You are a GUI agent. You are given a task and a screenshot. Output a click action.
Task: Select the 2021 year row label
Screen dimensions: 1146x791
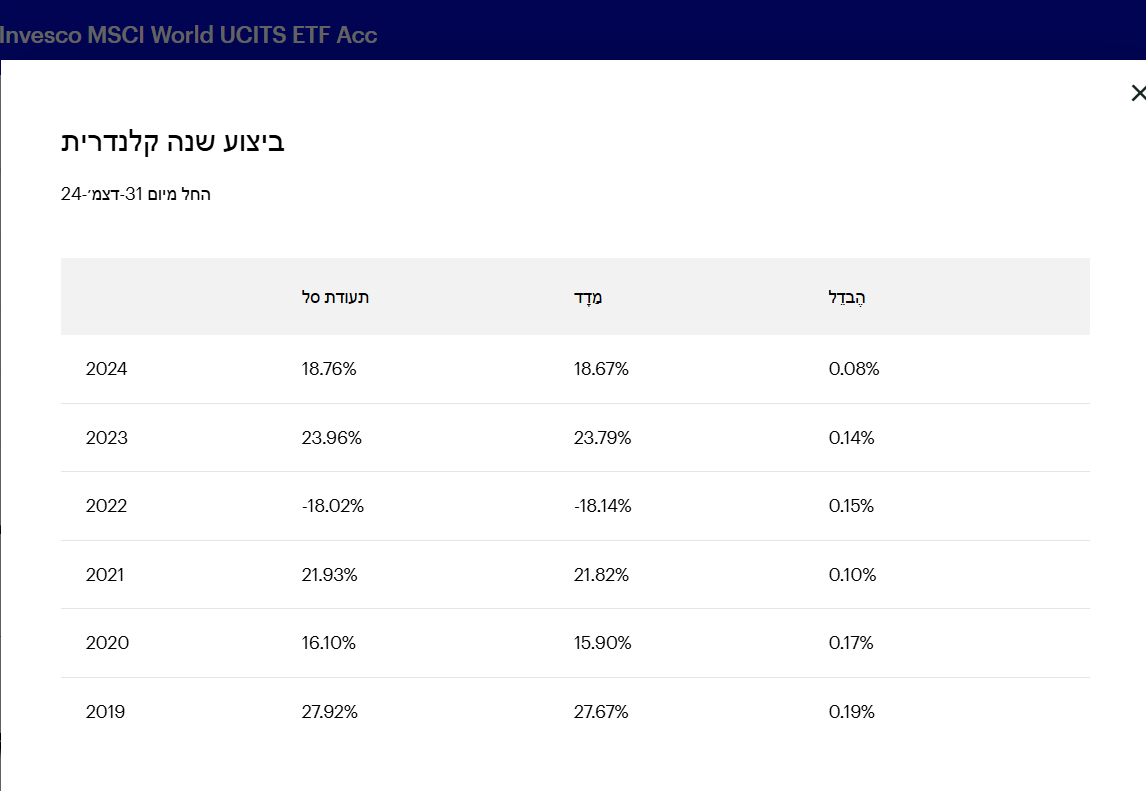[x=107, y=575]
